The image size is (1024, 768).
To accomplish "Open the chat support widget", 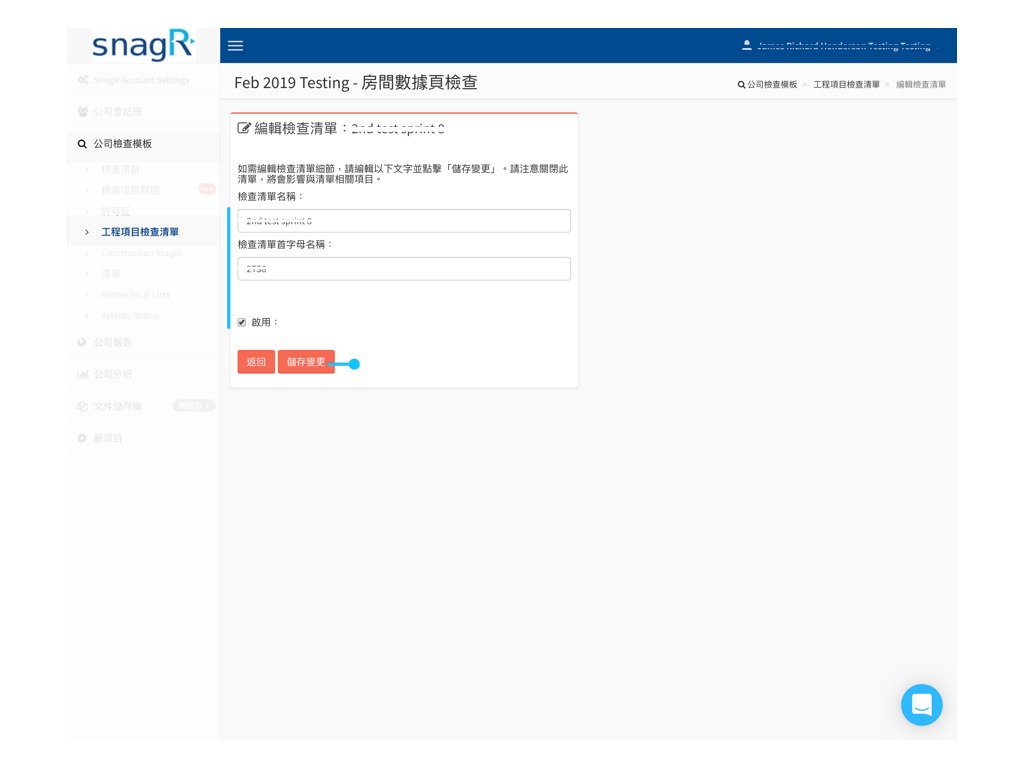I will pyautogui.click(x=921, y=705).
